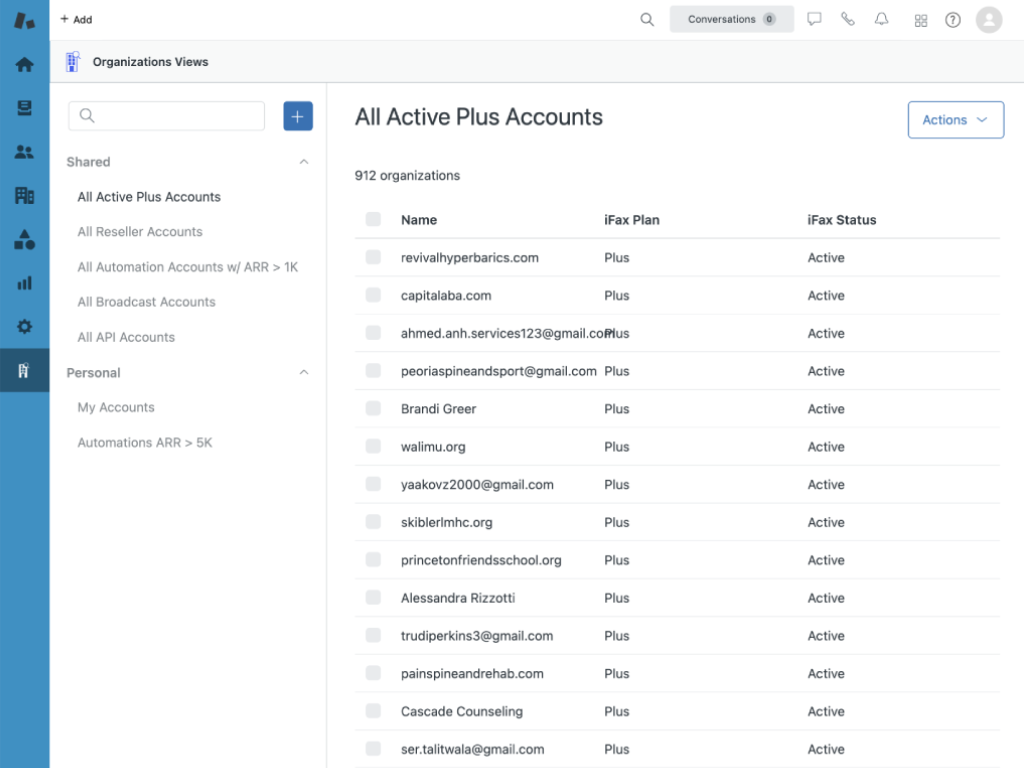1024x768 pixels.
Task: Click the blue plus add view button
Action: 298,116
